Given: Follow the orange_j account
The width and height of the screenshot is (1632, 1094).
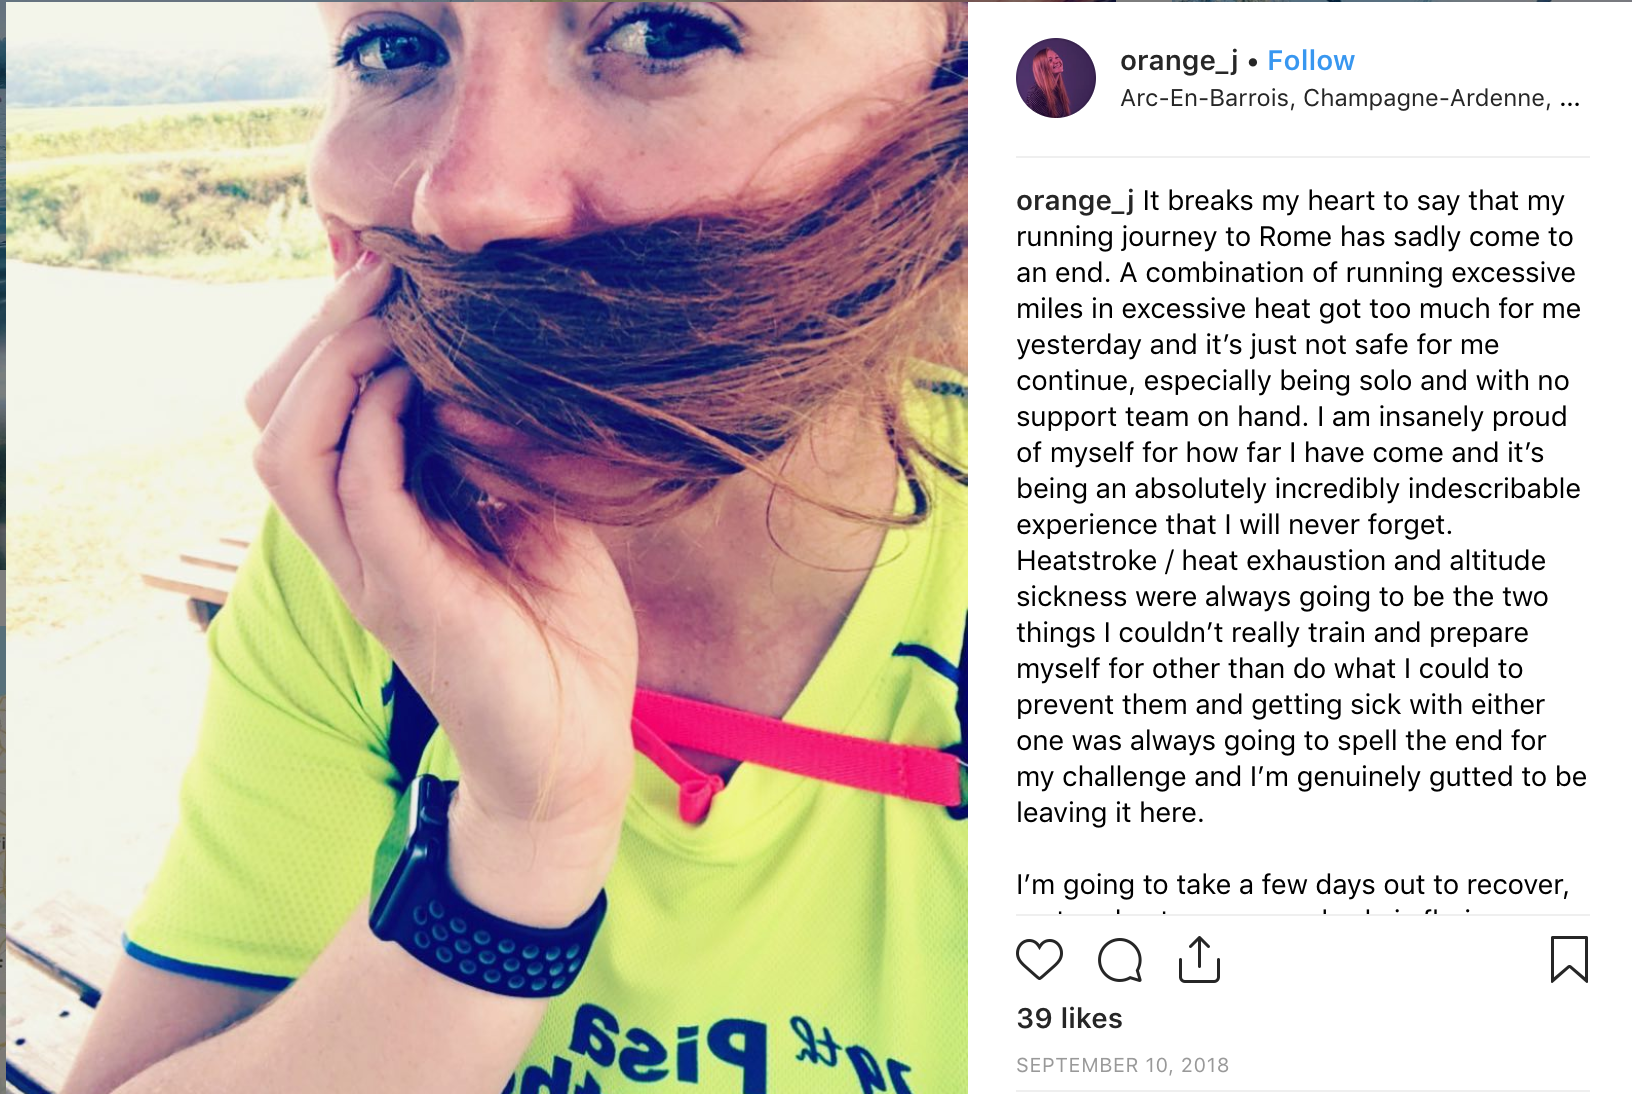Looking at the screenshot, I should 1311,61.
